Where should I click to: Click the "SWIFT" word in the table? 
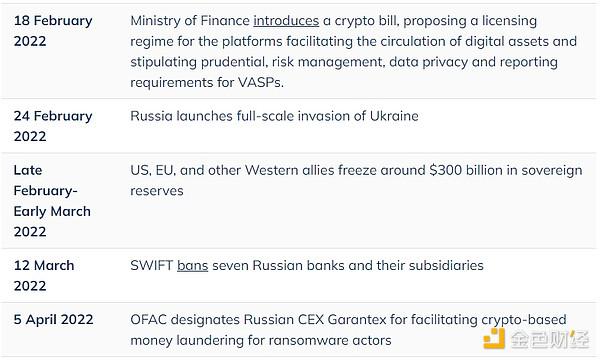click(x=152, y=266)
